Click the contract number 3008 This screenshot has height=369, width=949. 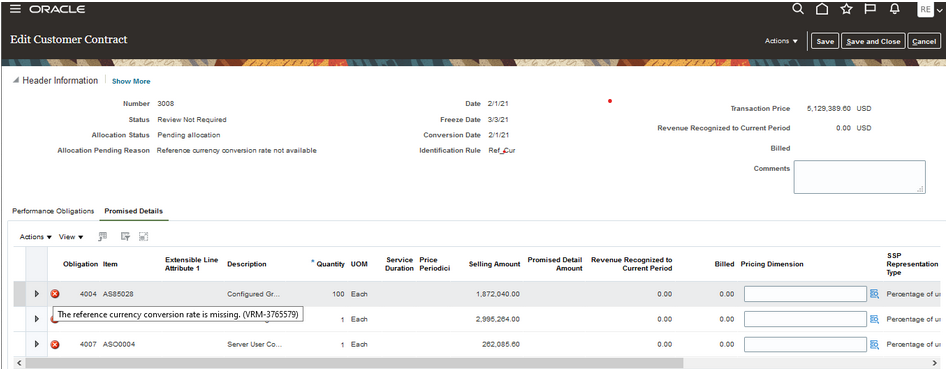(x=165, y=104)
